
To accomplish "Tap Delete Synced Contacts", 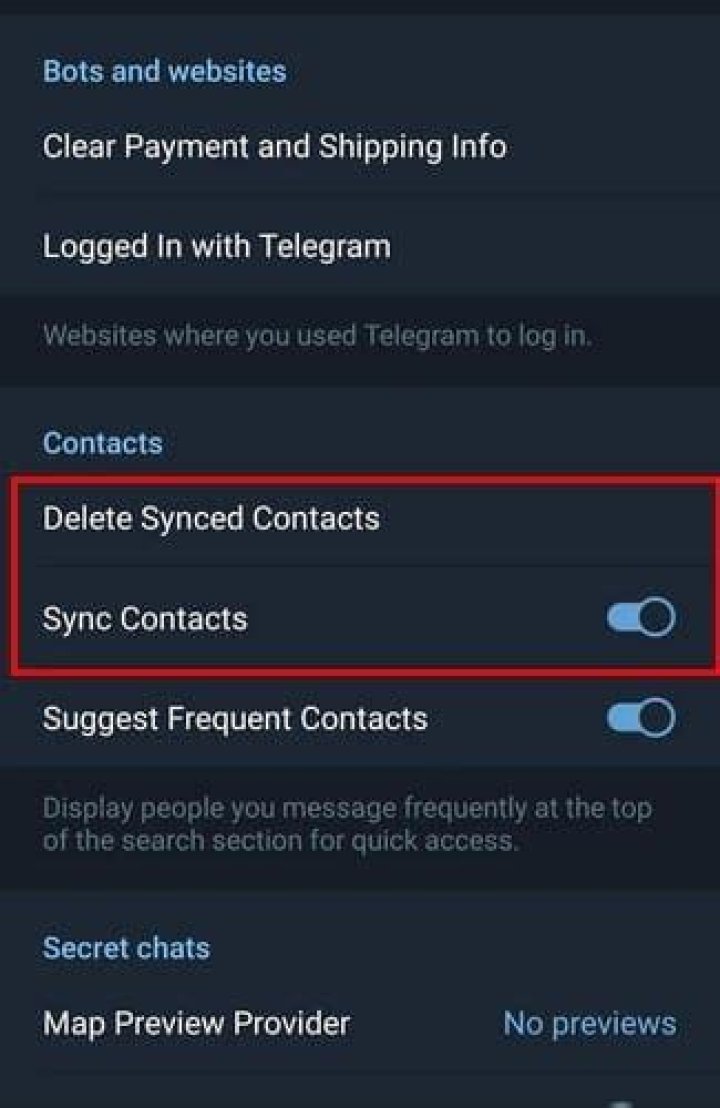I will coord(211,518).
